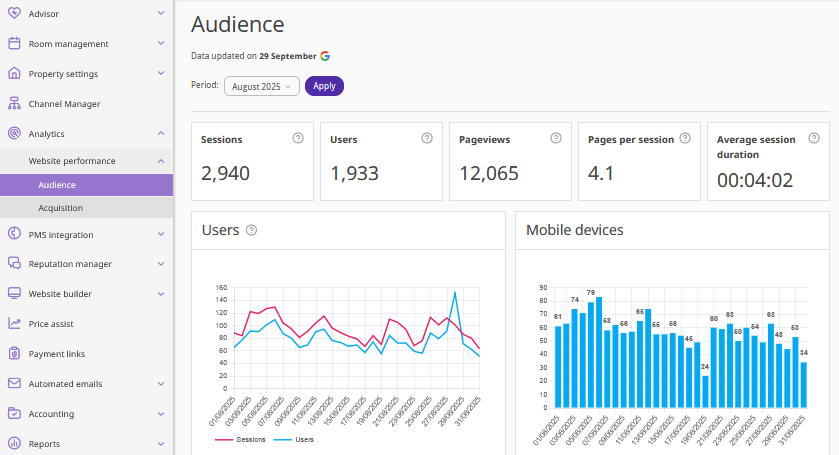This screenshot has width=839, height=455.
Task: Expand the Automated emails chevron
Action: pyautogui.click(x=161, y=383)
